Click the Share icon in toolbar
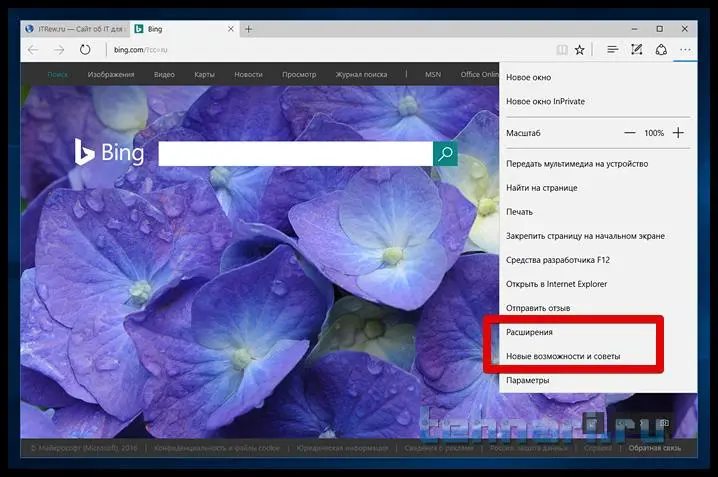This screenshot has height=477, width=718. pyautogui.click(x=661, y=49)
